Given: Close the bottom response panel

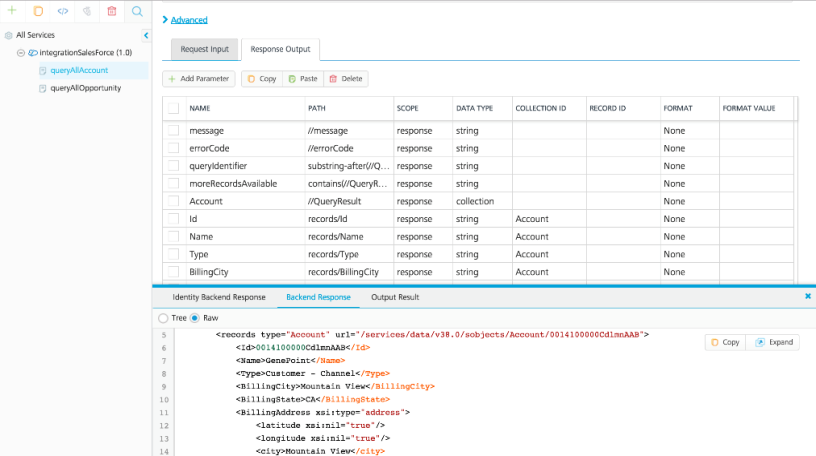Looking at the screenshot, I should pos(808,296).
